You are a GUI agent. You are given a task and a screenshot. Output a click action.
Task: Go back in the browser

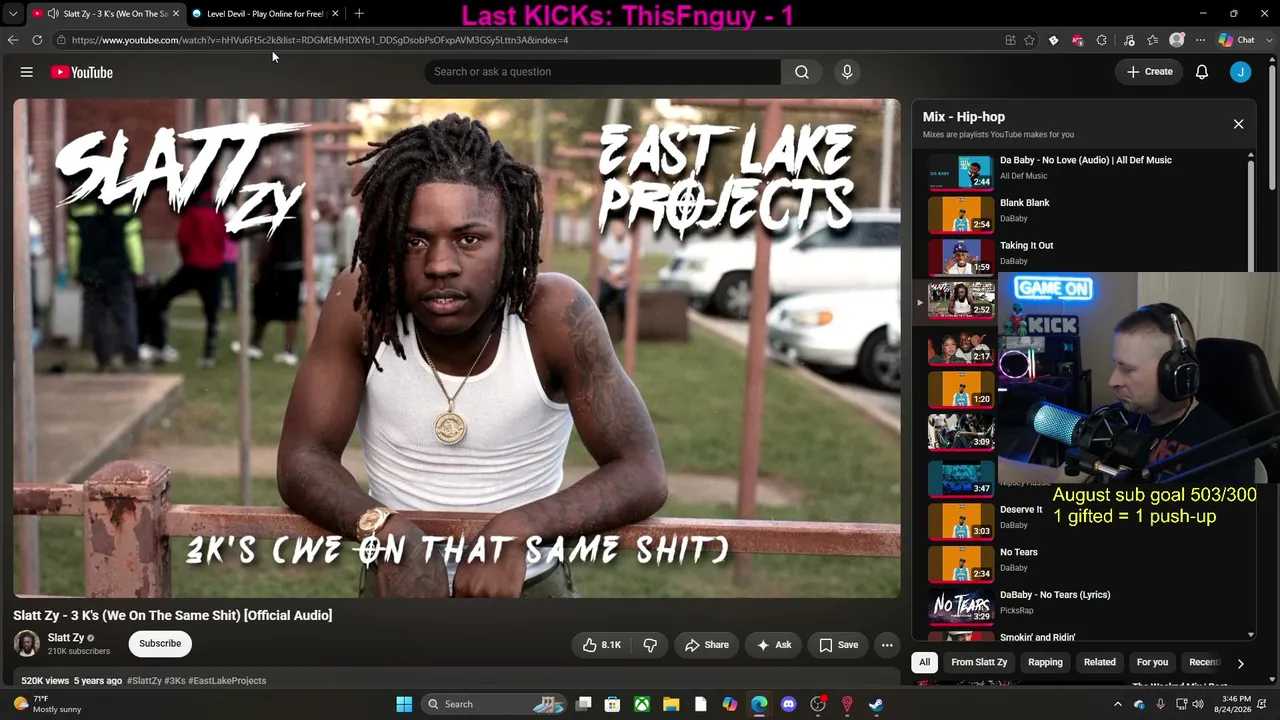pos(13,40)
